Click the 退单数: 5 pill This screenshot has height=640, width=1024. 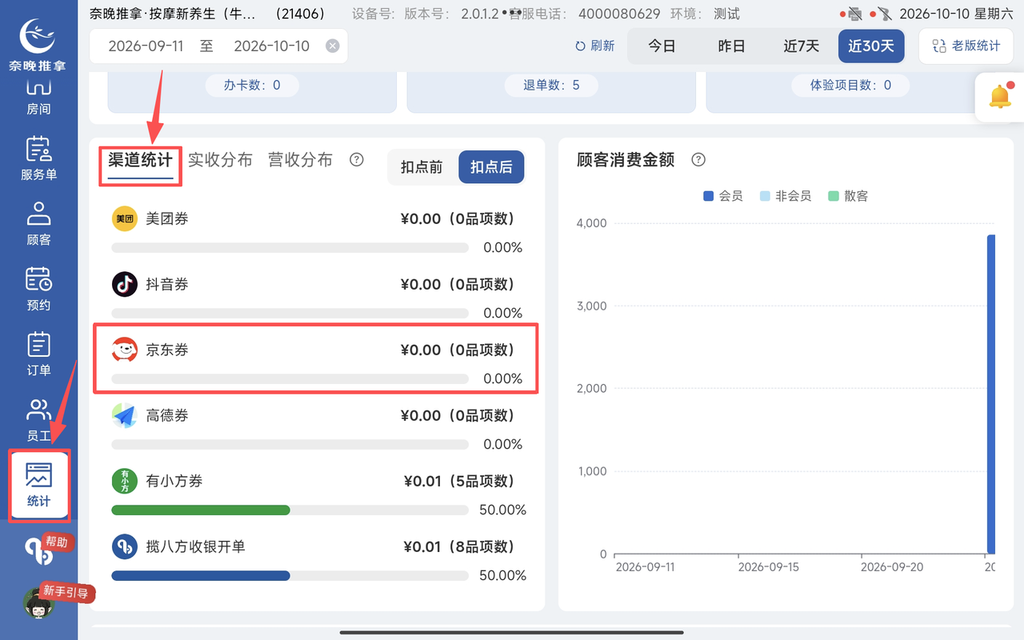551,85
